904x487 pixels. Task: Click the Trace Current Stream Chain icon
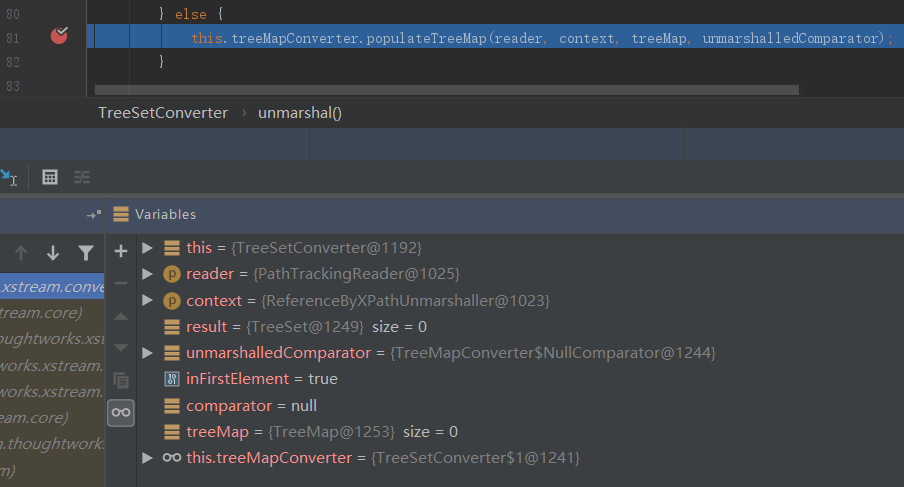tap(81, 177)
